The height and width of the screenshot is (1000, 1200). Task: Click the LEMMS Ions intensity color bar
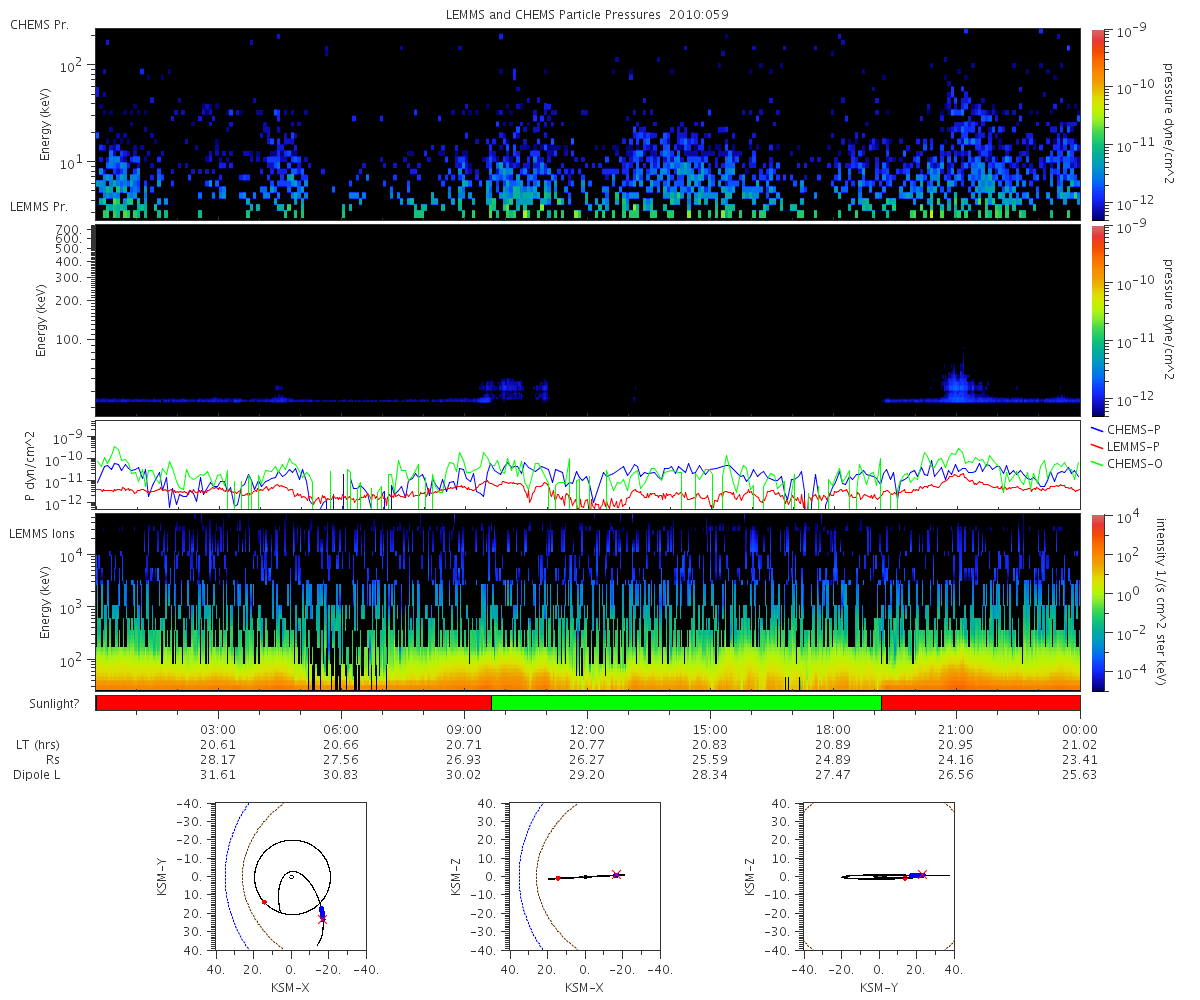[x=1097, y=602]
